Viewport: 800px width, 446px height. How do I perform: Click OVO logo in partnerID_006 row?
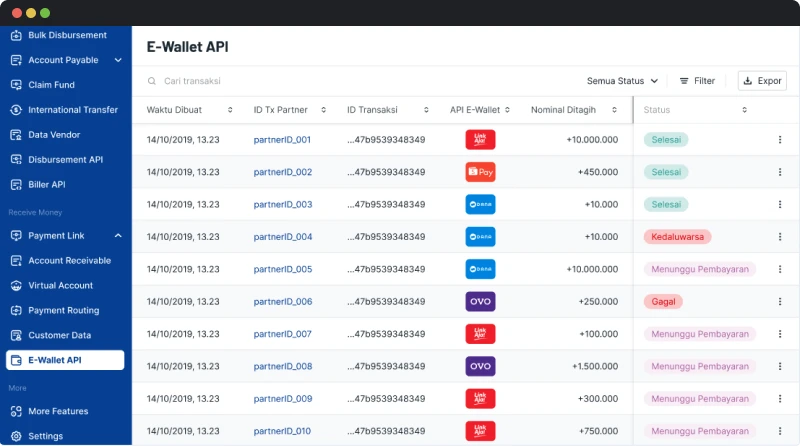click(x=480, y=302)
